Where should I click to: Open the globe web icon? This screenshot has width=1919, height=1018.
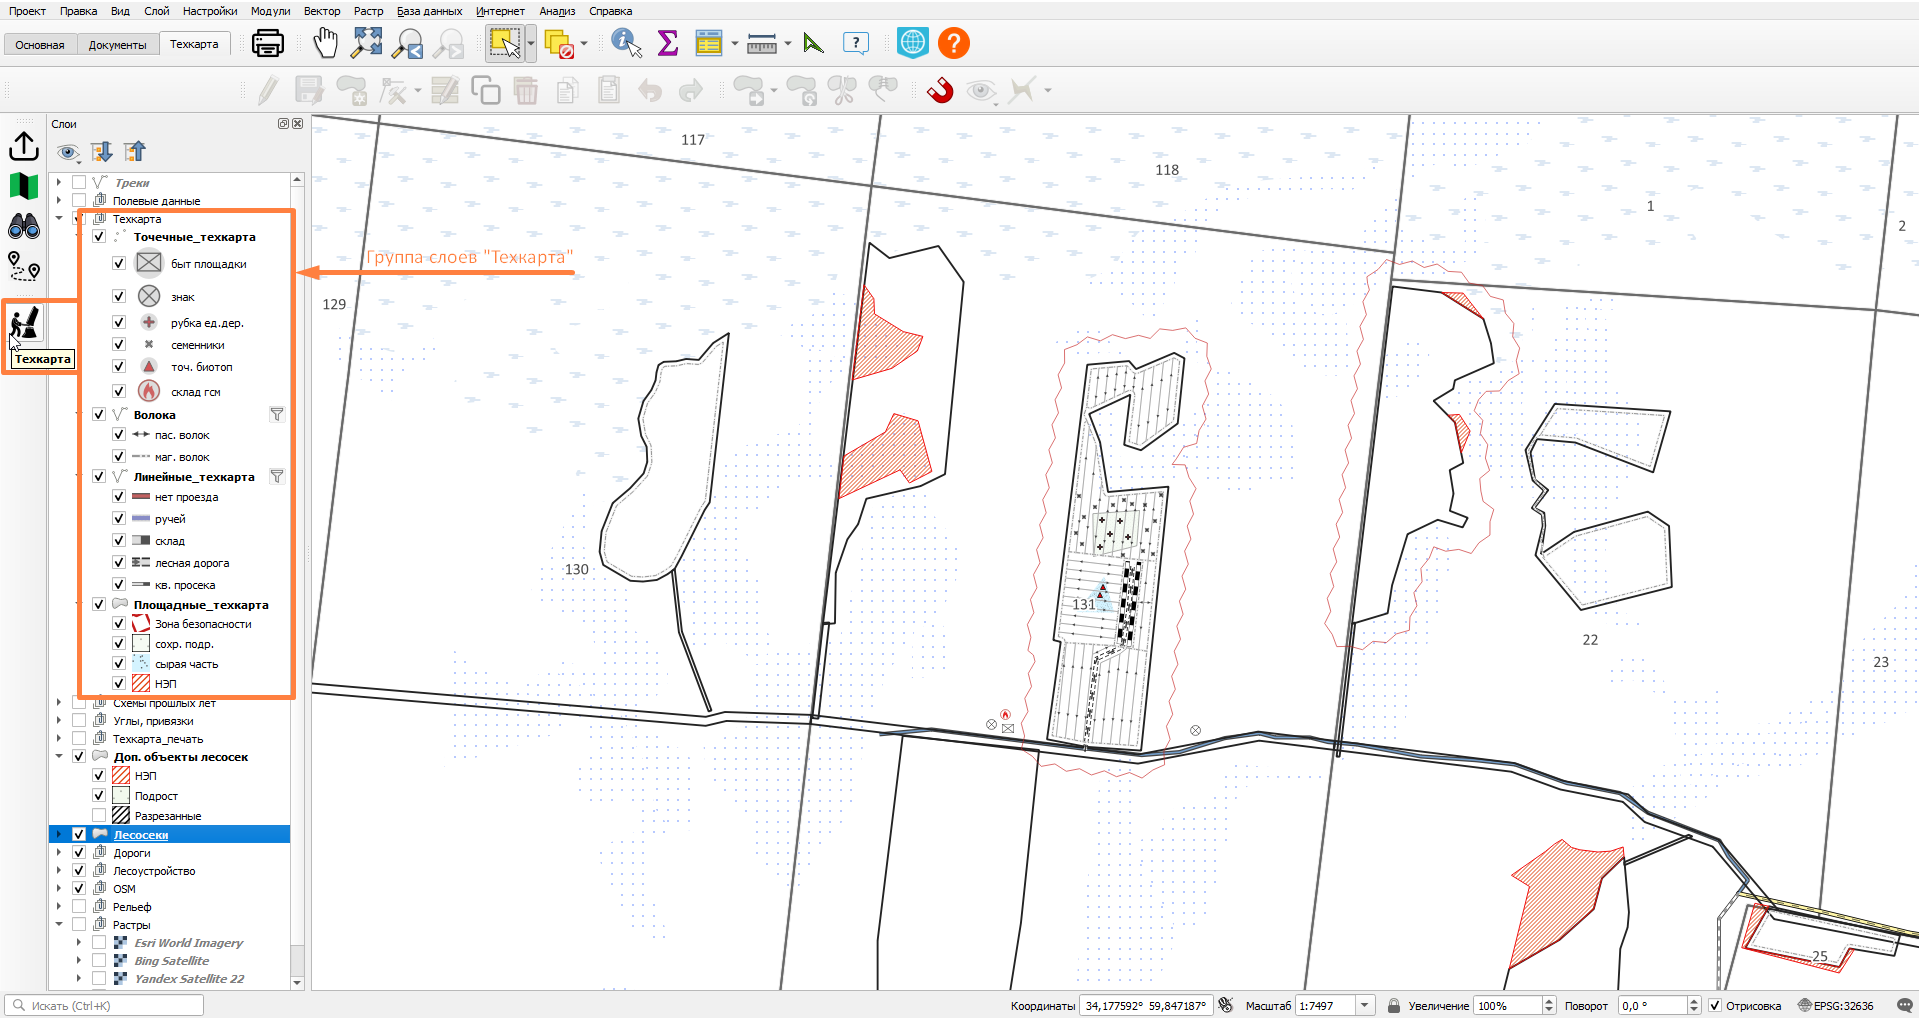pos(913,43)
